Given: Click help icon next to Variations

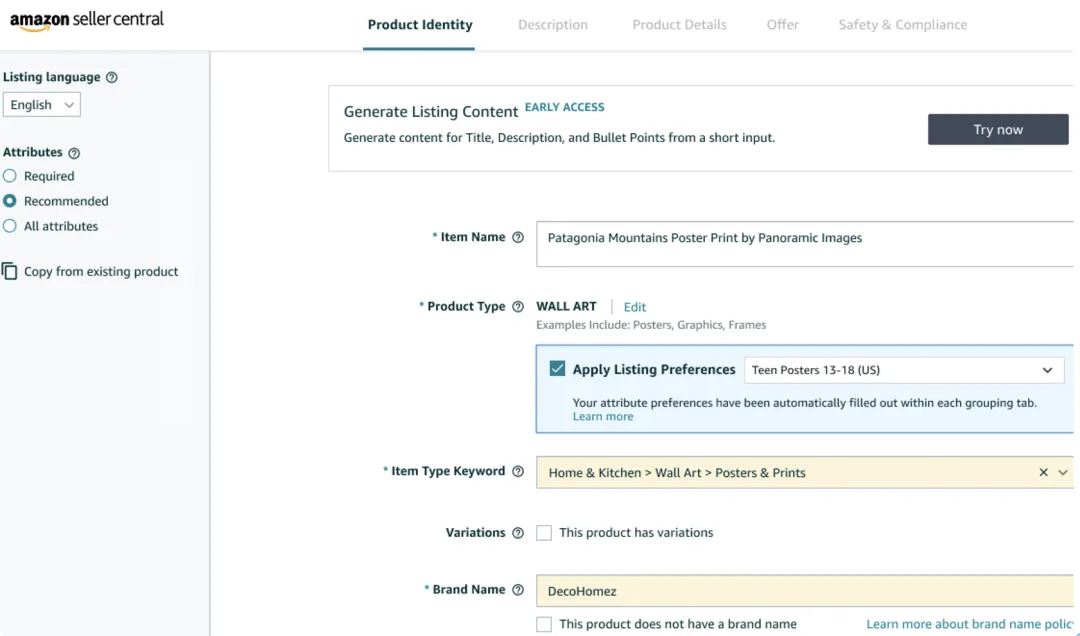Looking at the screenshot, I should 518,533.
